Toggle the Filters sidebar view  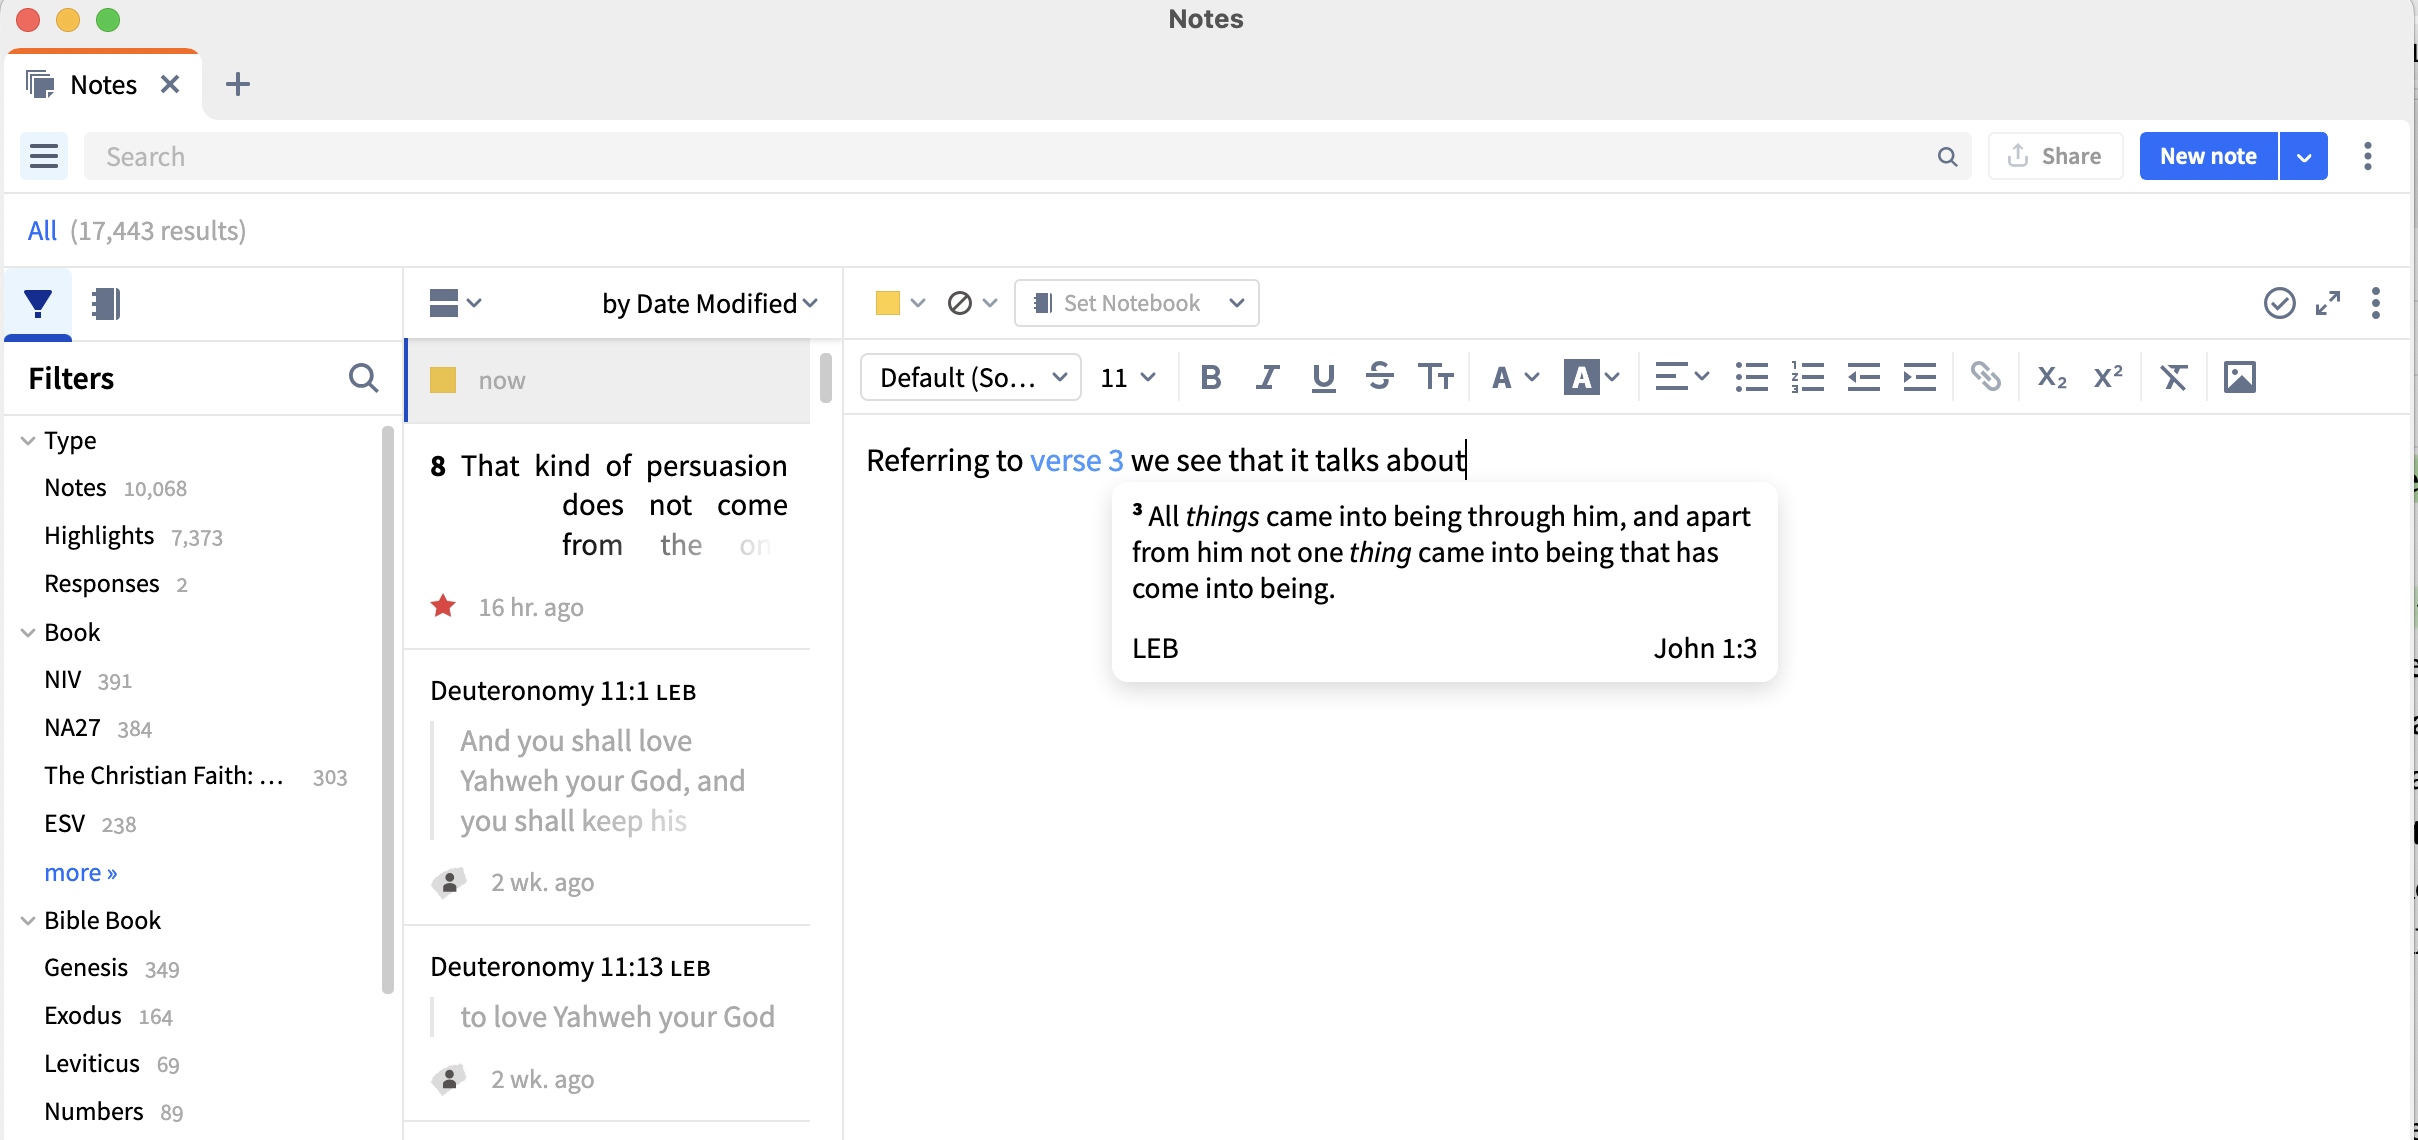(38, 303)
